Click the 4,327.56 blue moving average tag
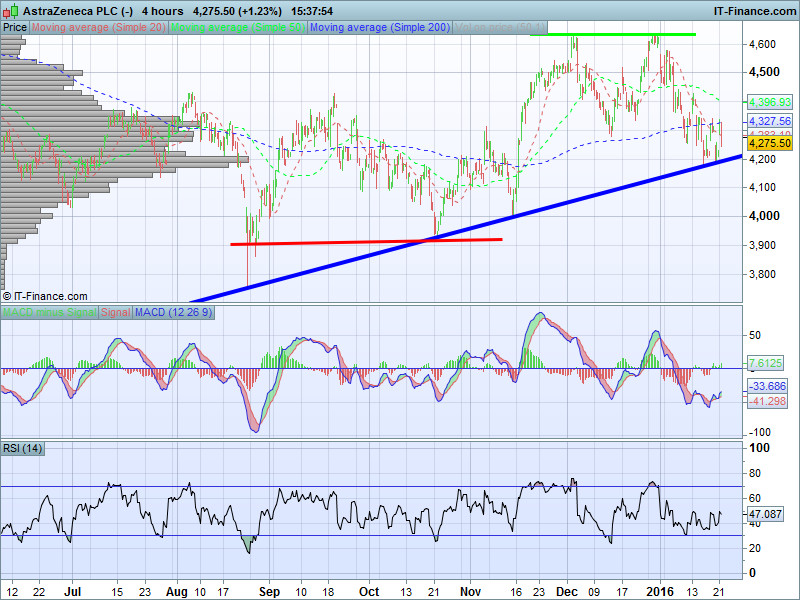This screenshot has width=800, height=600. 770,121
